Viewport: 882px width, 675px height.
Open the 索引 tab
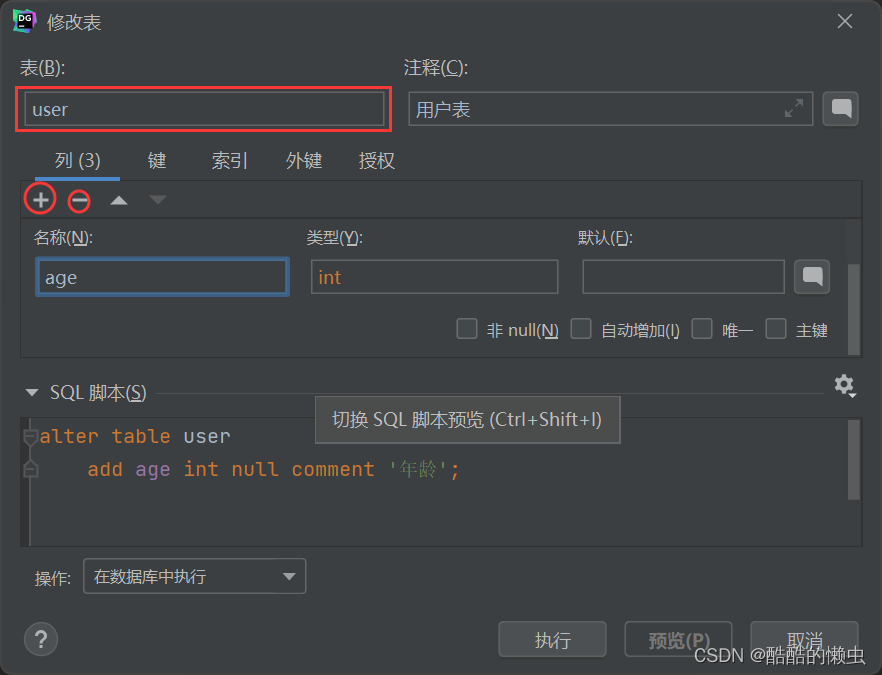pos(230,161)
